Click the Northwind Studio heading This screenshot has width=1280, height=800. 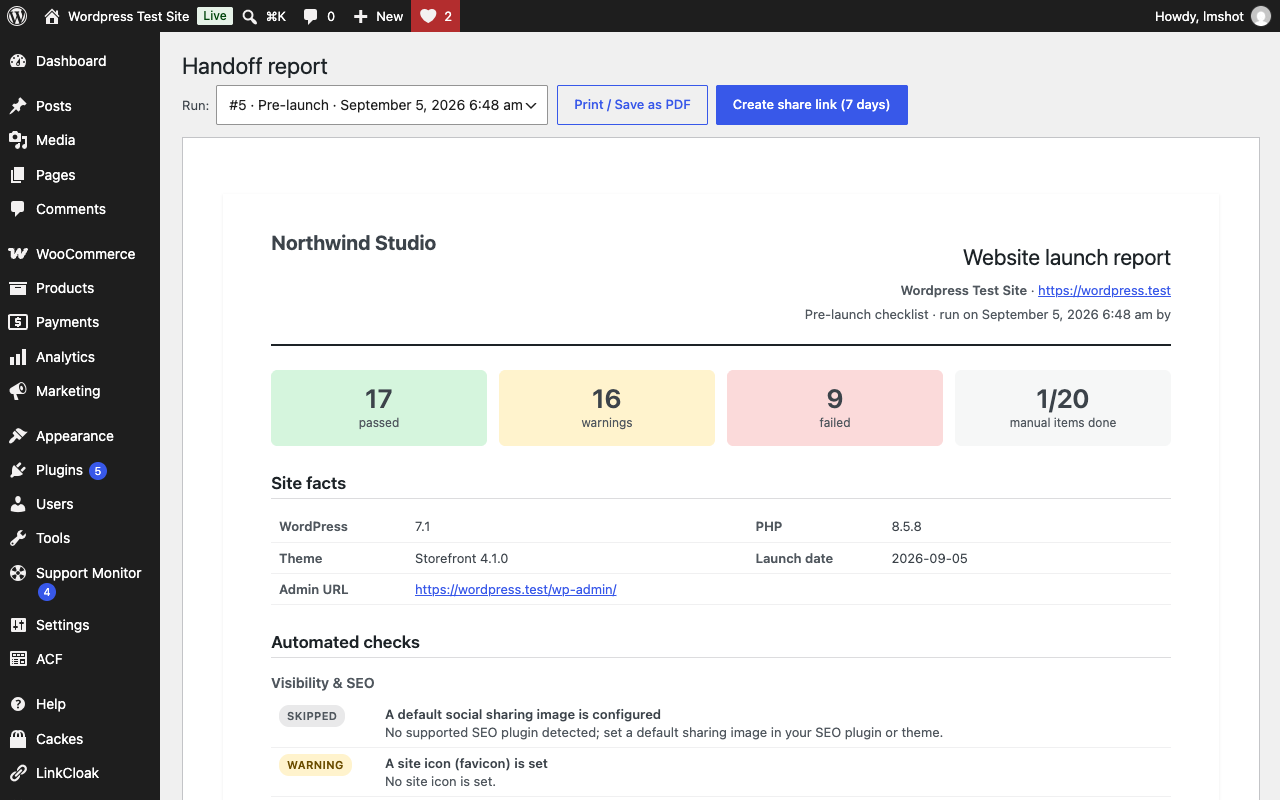coord(353,243)
